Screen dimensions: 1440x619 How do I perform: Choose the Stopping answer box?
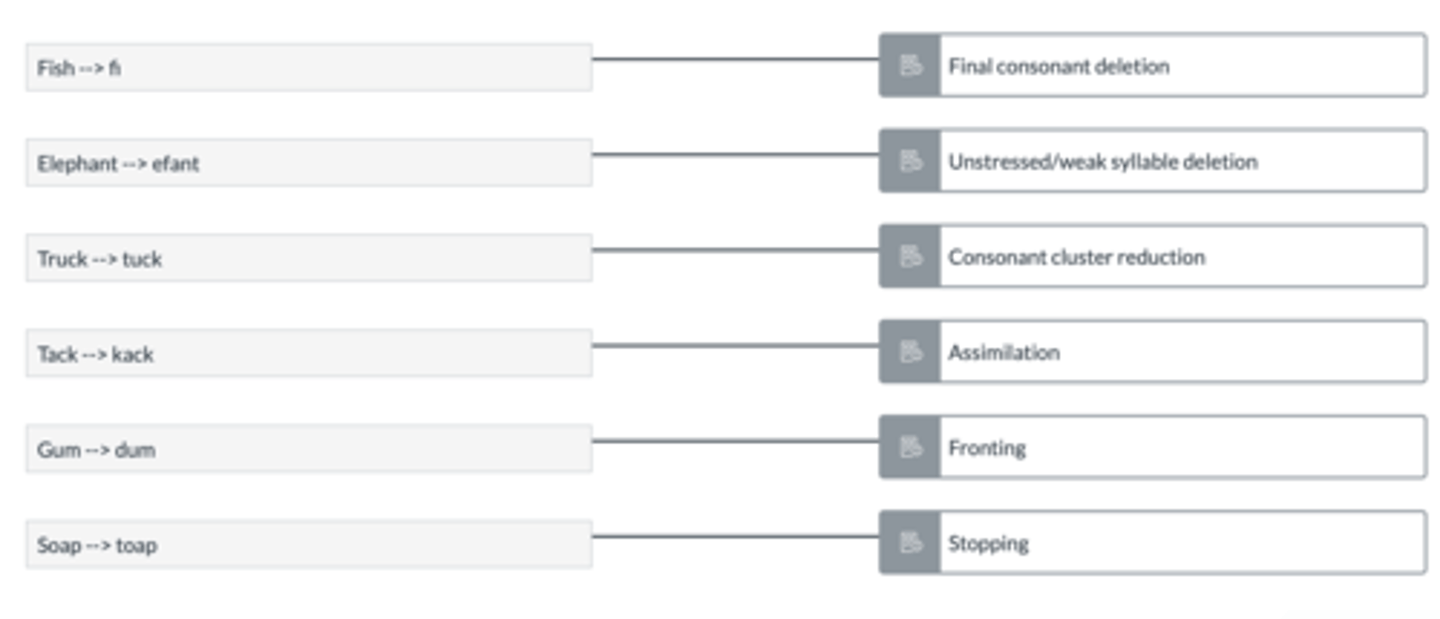(1153, 543)
